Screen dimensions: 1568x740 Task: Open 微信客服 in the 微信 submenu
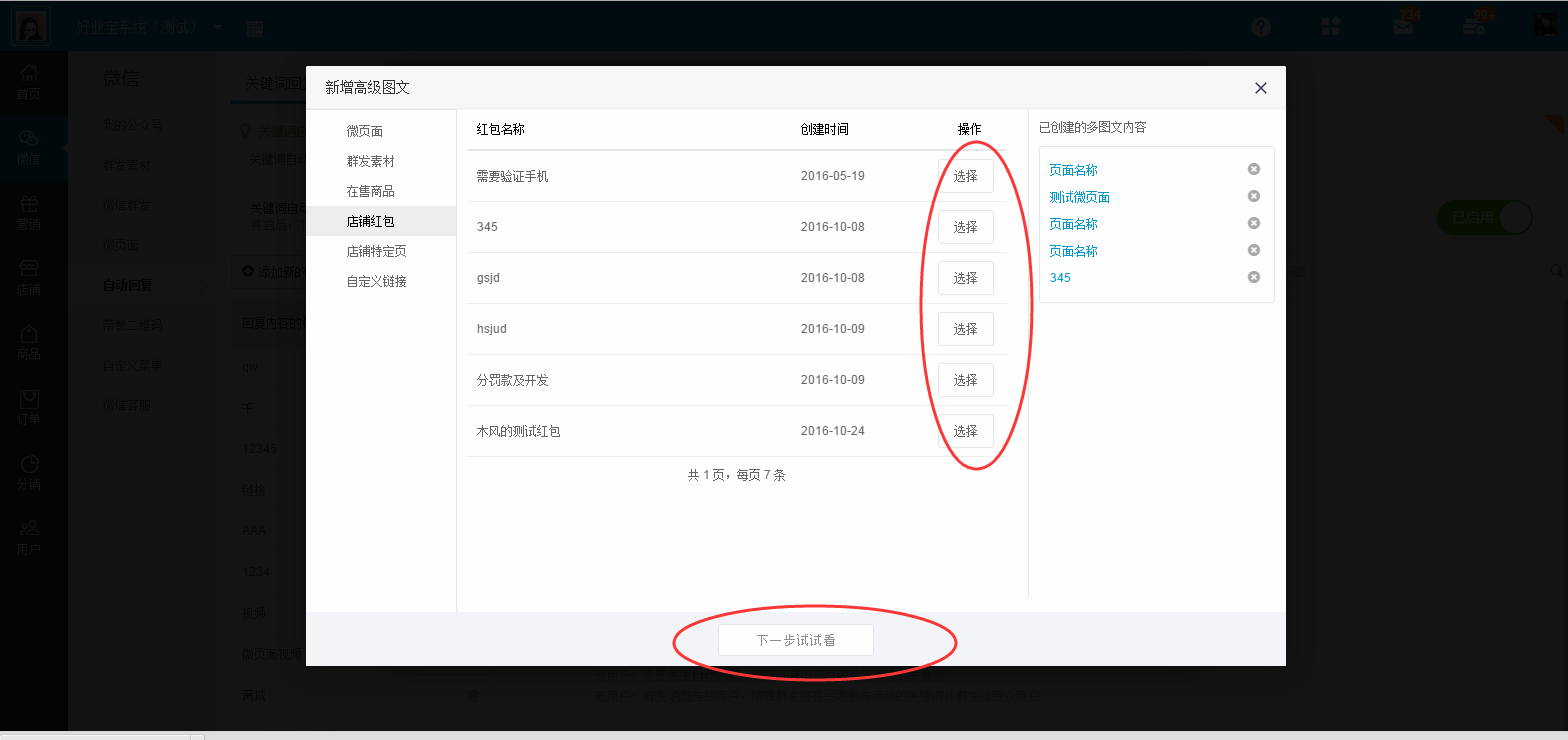point(126,405)
